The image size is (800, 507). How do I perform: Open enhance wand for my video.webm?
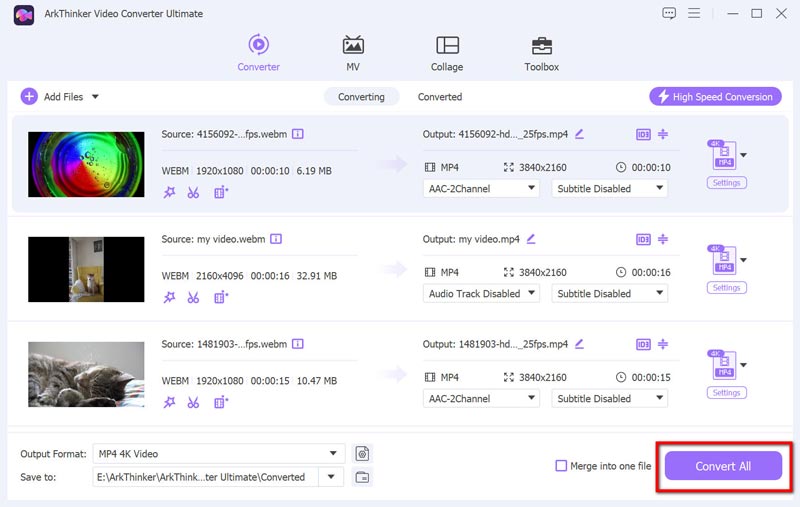click(169, 297)
